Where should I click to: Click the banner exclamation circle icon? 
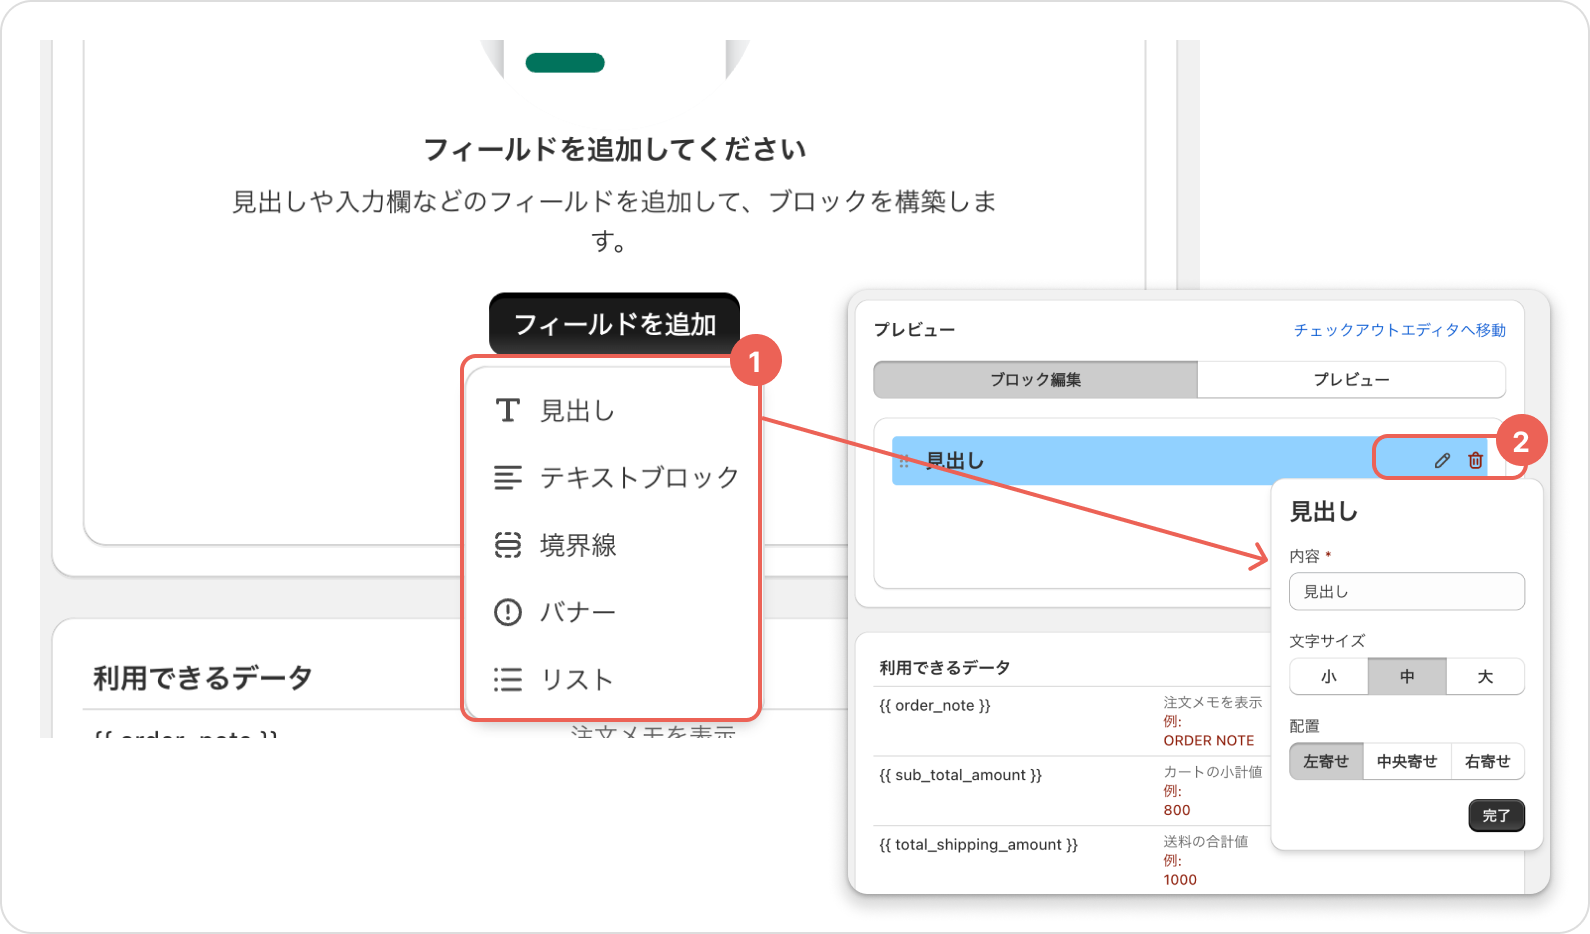508,612
